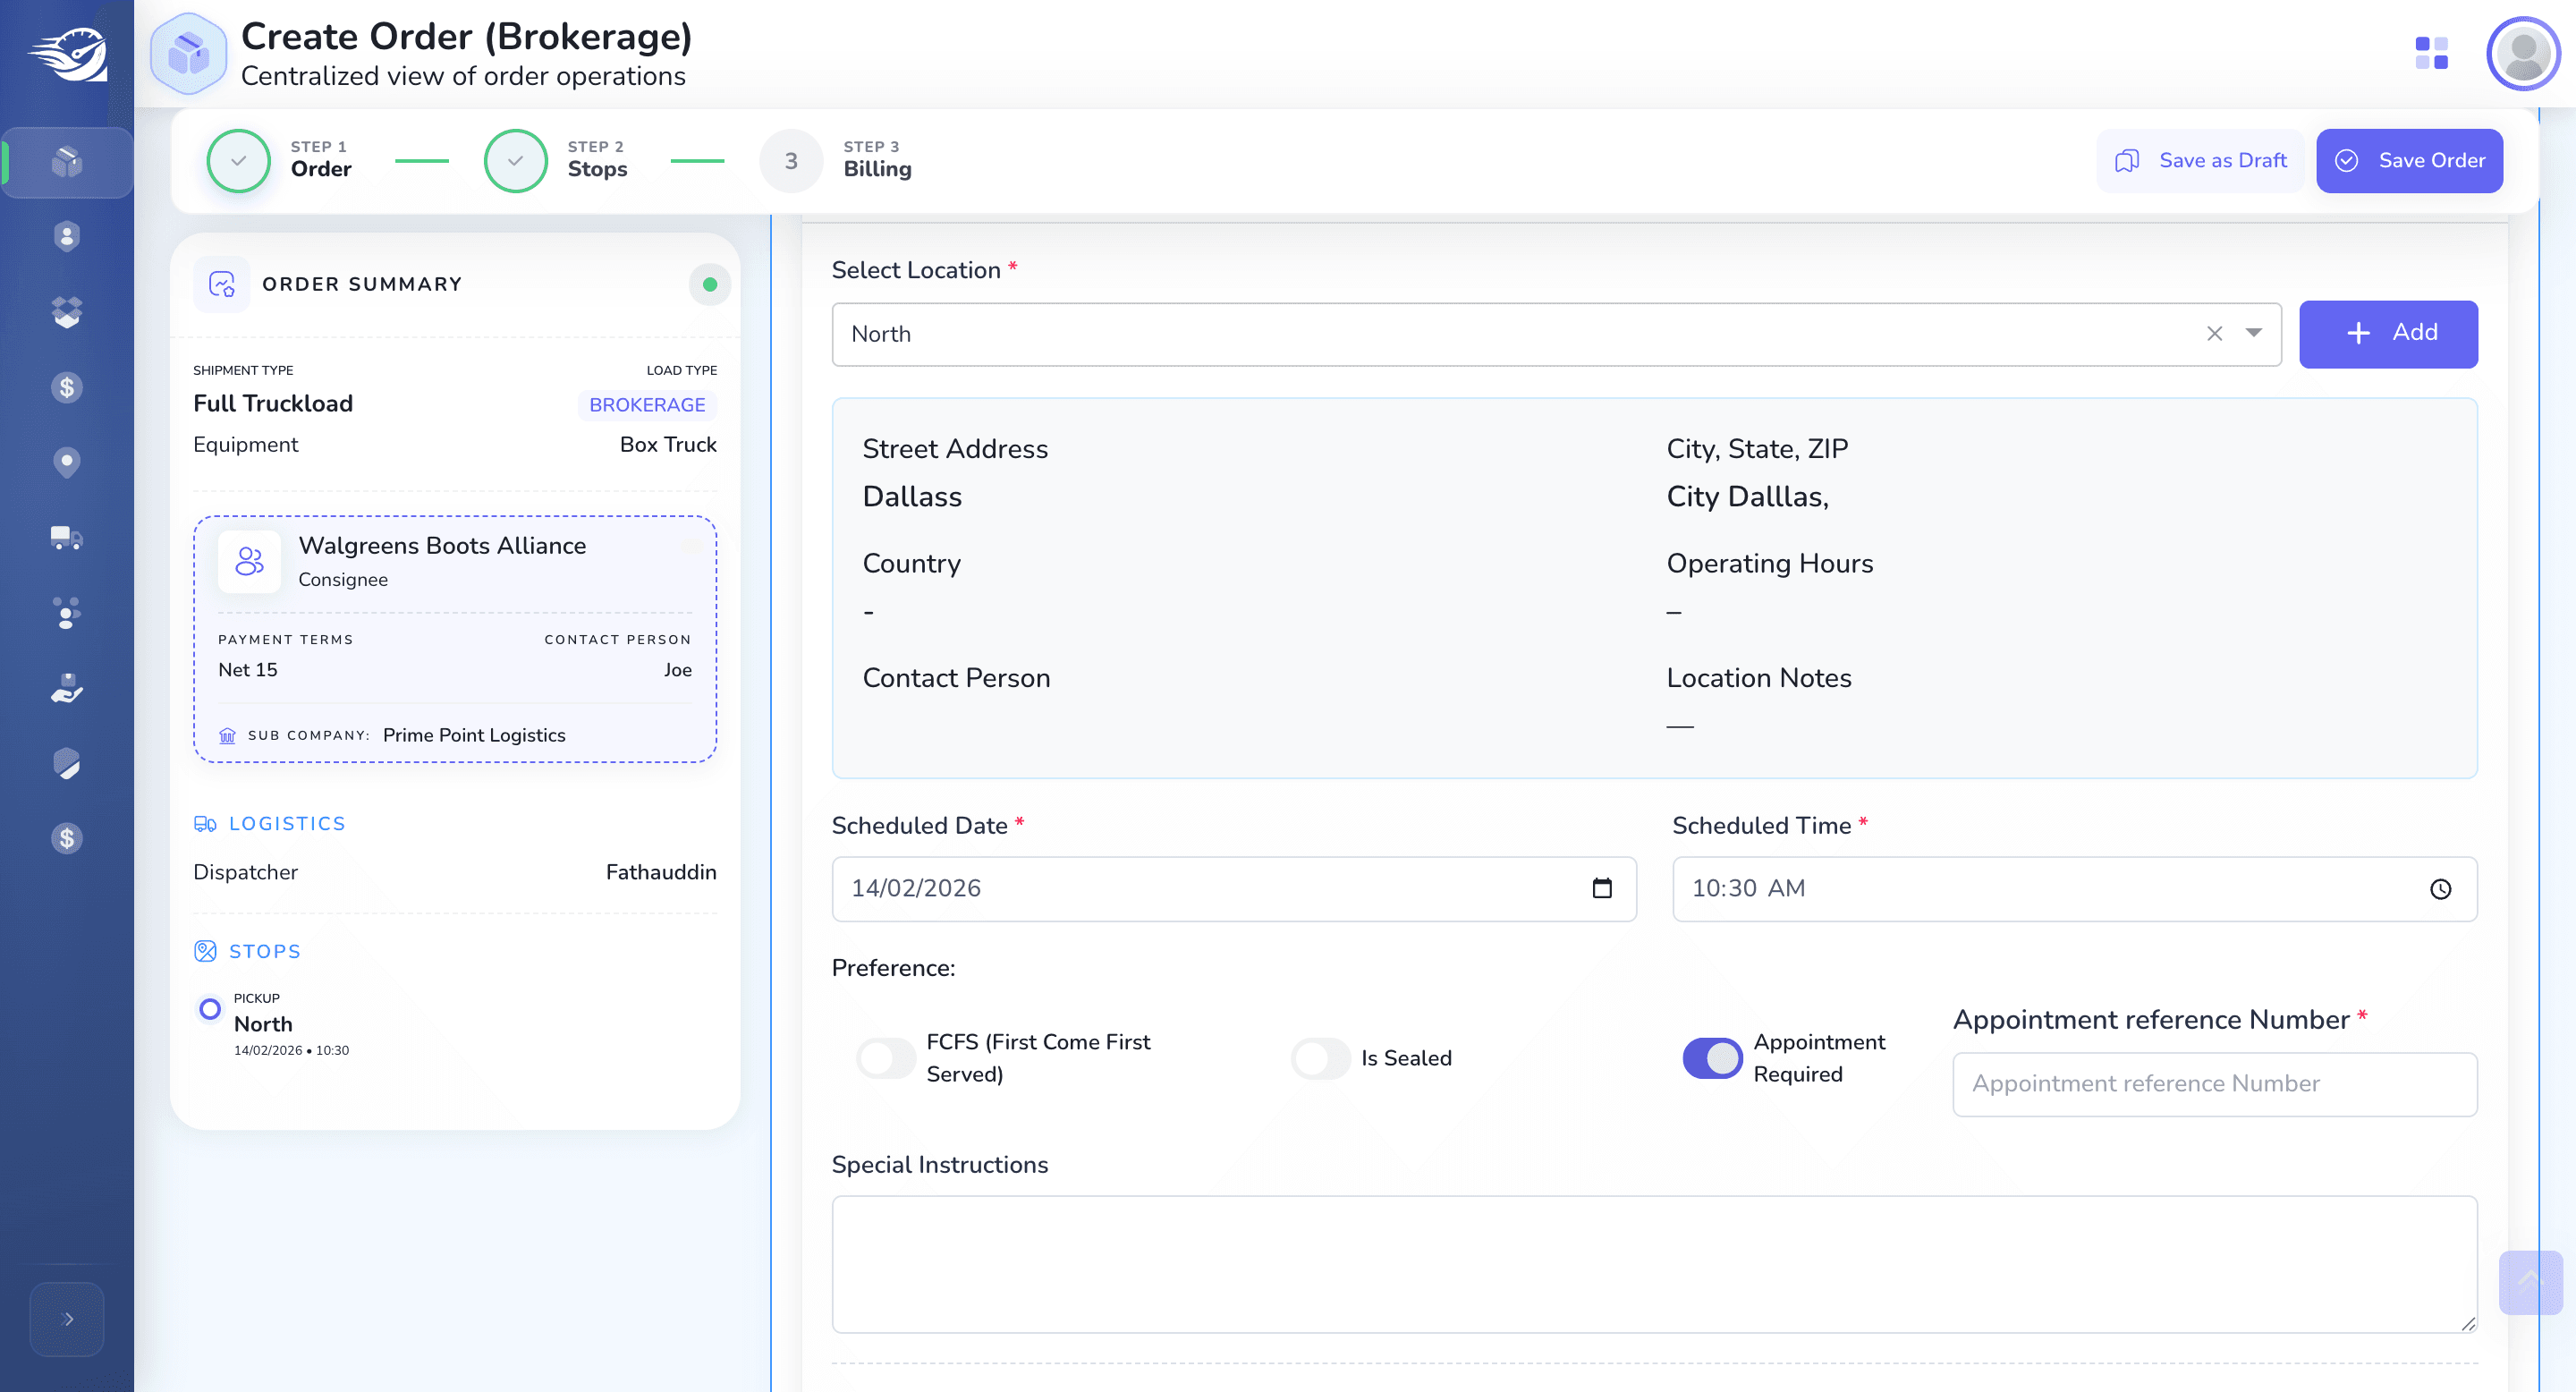Click the scroll-to-top arrow button
The height and width of the screenshot is (1392, 2576).
(x=2529, y=1281)
